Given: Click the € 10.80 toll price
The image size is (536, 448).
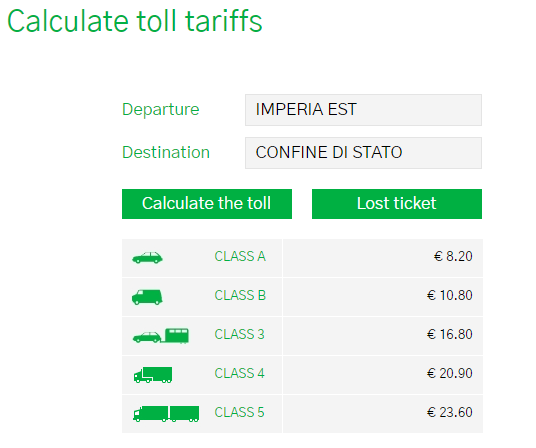Looking at the screenshot, I should 450,295.
